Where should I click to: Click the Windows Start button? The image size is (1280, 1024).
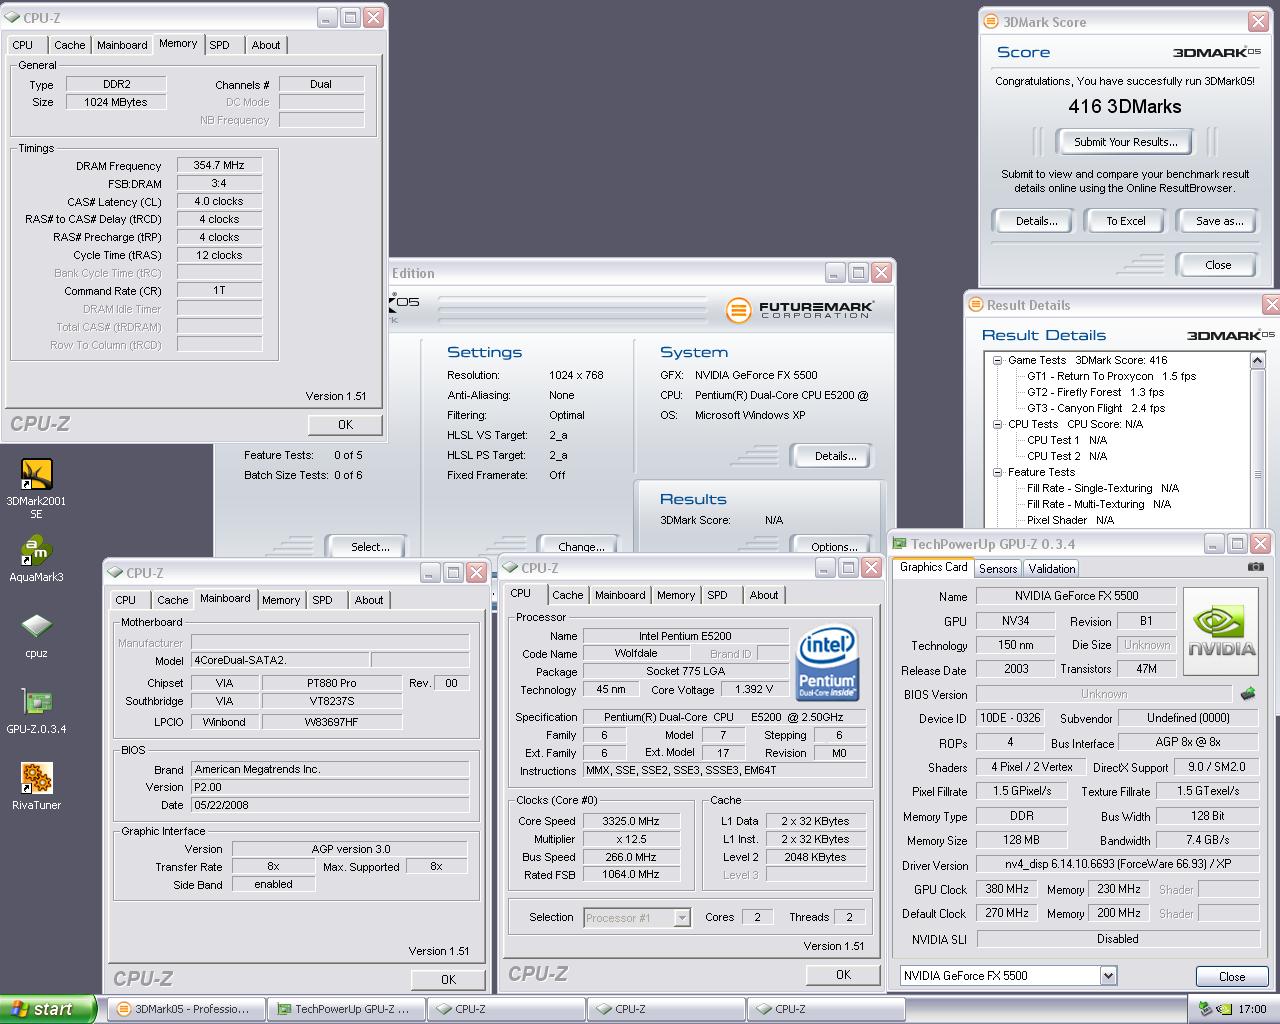[48, 1009]
